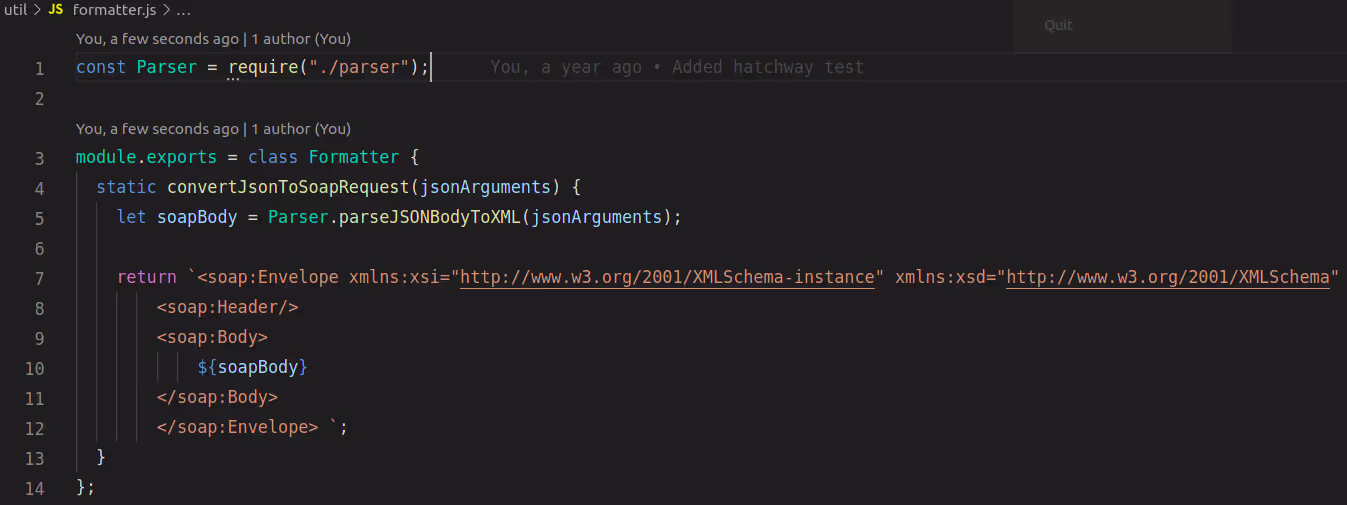This screenshot has height=505, width=1347.
Task: Click line number 14 in the gutter
Action: (35, 488)
